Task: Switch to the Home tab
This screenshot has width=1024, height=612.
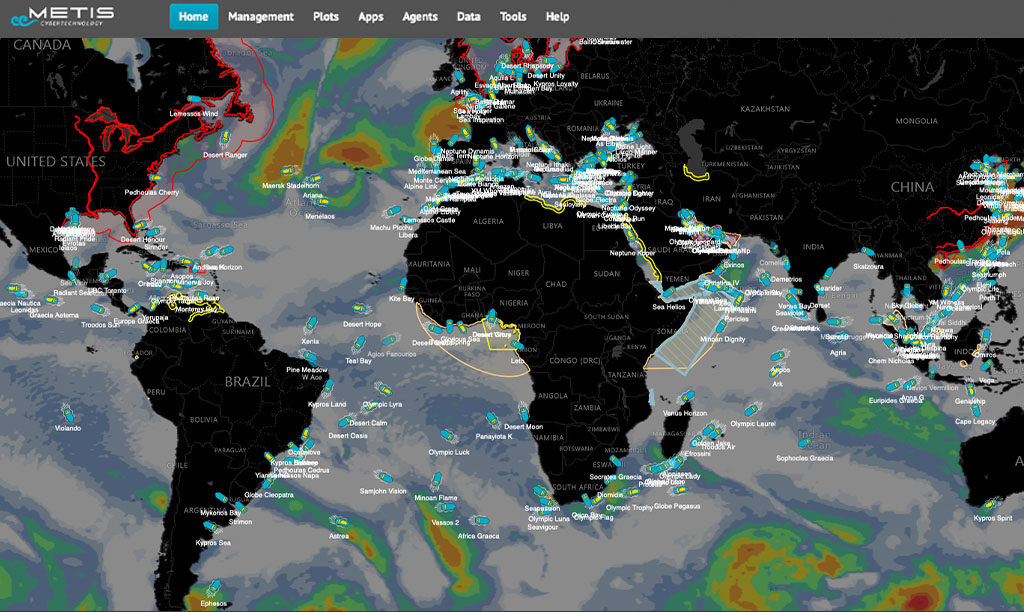Action: pos(193,17)
